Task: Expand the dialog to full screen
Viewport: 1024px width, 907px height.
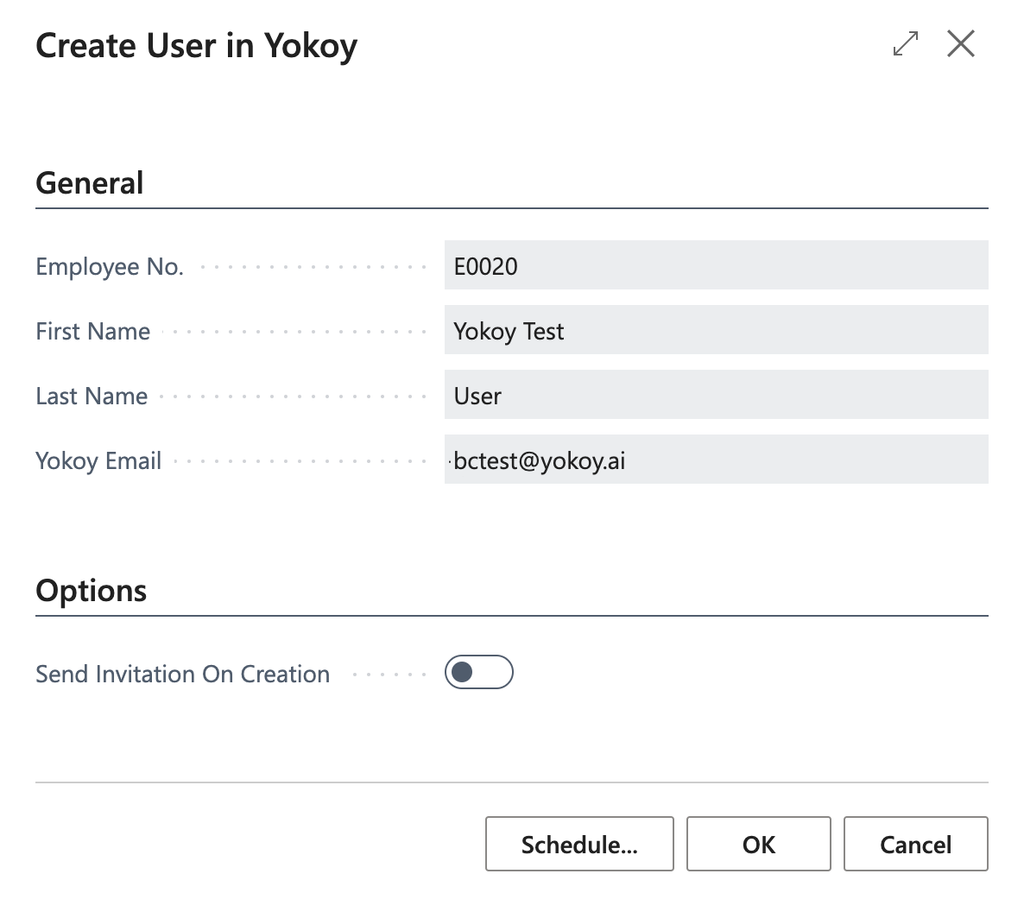Action: pyautogui.click(x=905, y=44)
